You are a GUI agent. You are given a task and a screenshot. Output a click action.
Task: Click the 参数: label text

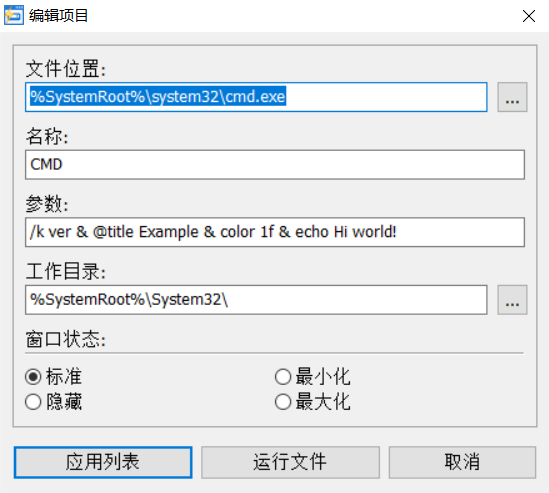tap(47, 204)
